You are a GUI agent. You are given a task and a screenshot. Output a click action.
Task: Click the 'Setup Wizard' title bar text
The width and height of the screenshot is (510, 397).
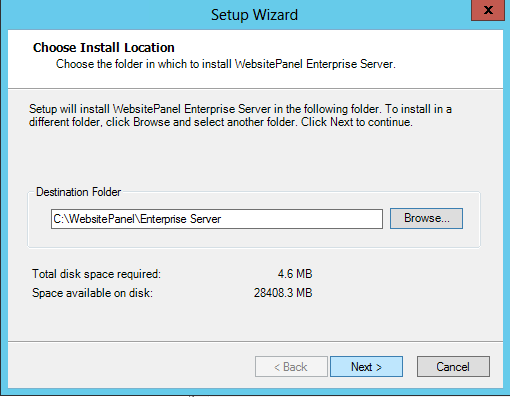254,15
